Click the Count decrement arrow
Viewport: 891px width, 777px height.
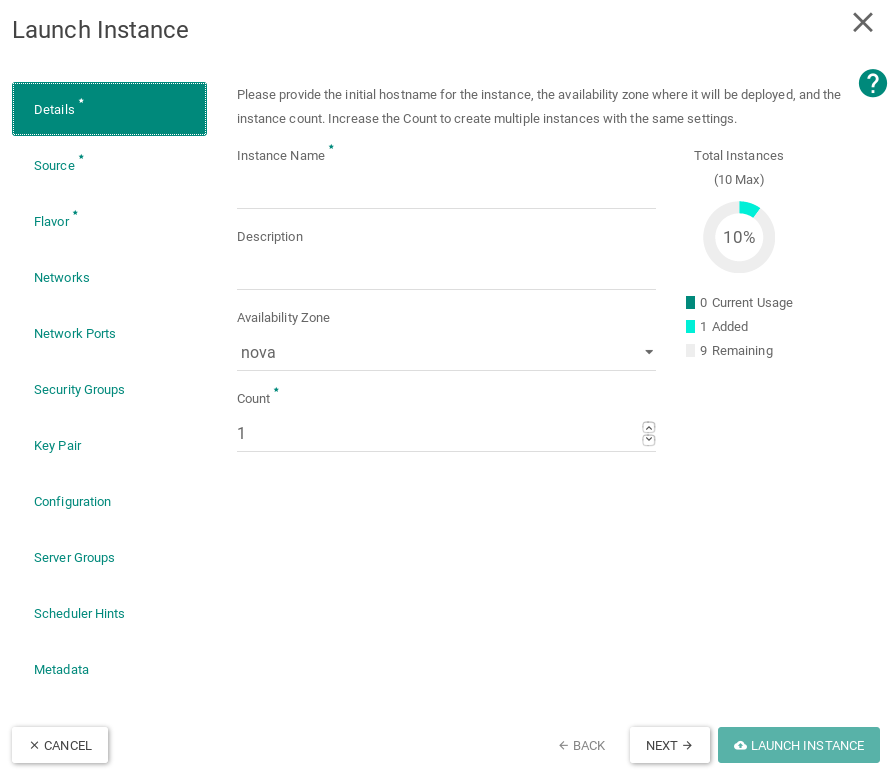(648, 440)
